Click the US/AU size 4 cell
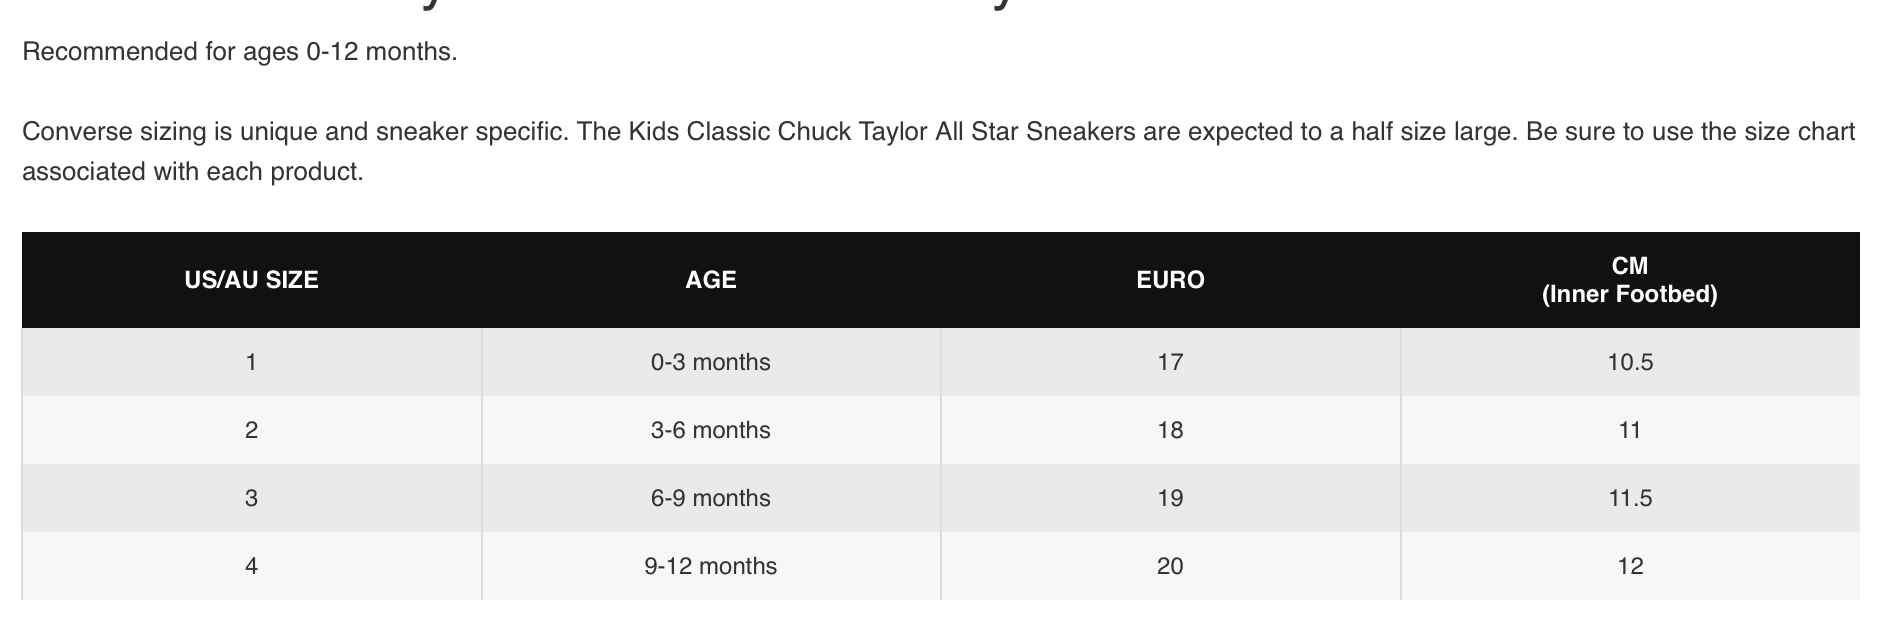The height and width of the screenshot is (634, 1886). [251, 566]
